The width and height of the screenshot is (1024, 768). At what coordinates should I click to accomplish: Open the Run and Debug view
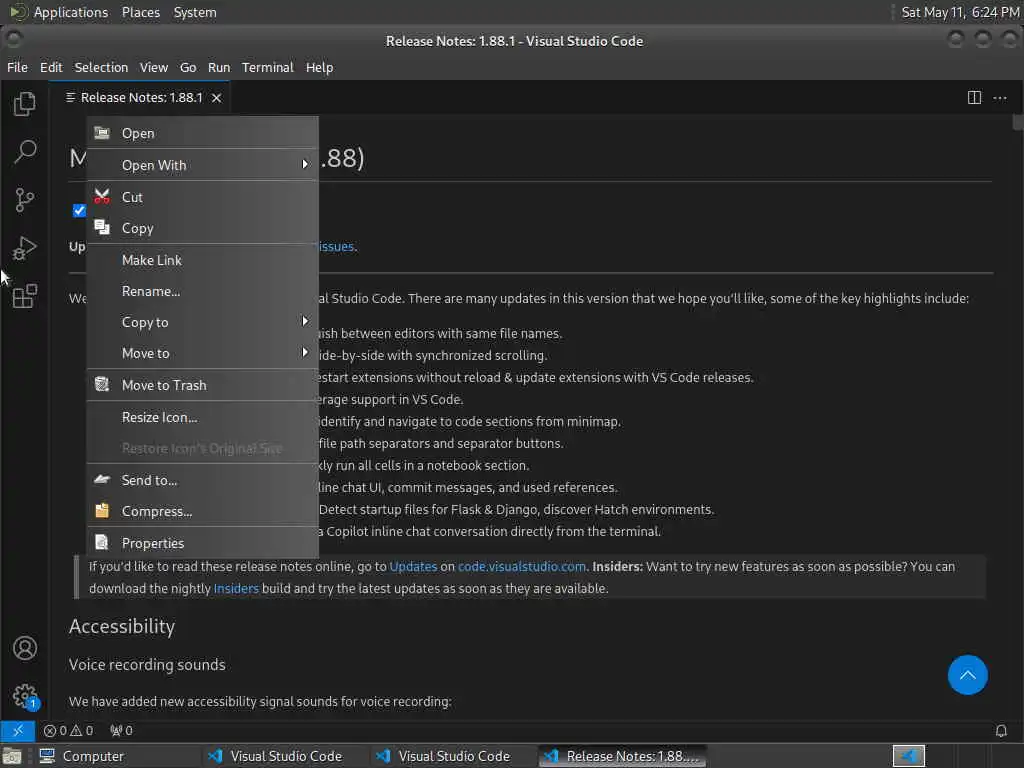click(25, 248)
